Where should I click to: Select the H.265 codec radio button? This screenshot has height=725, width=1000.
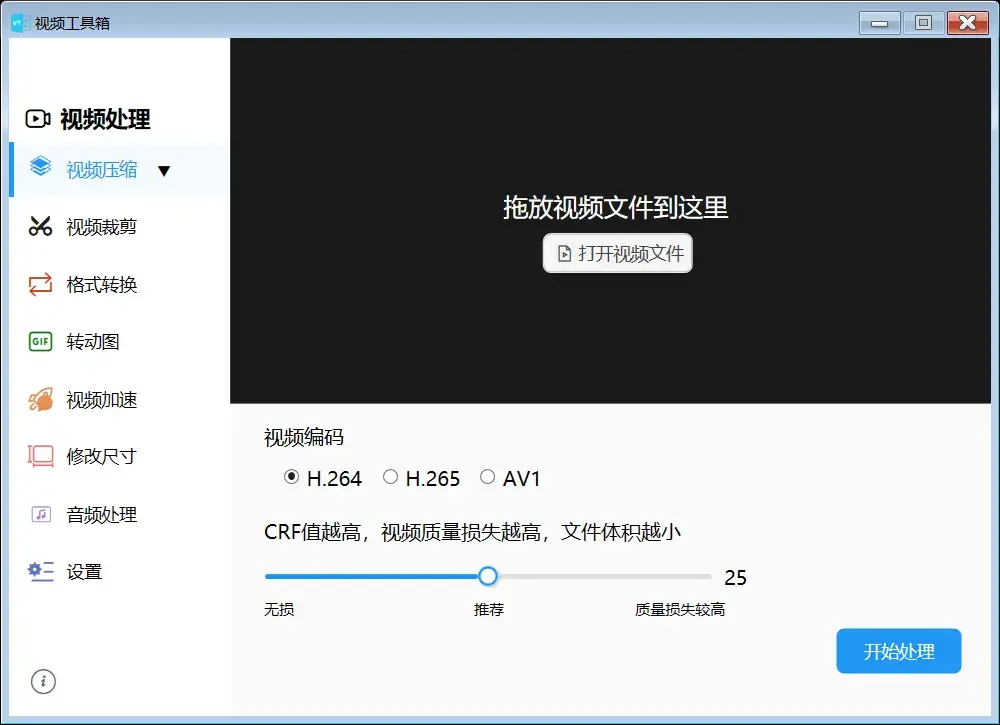[390, 477]
